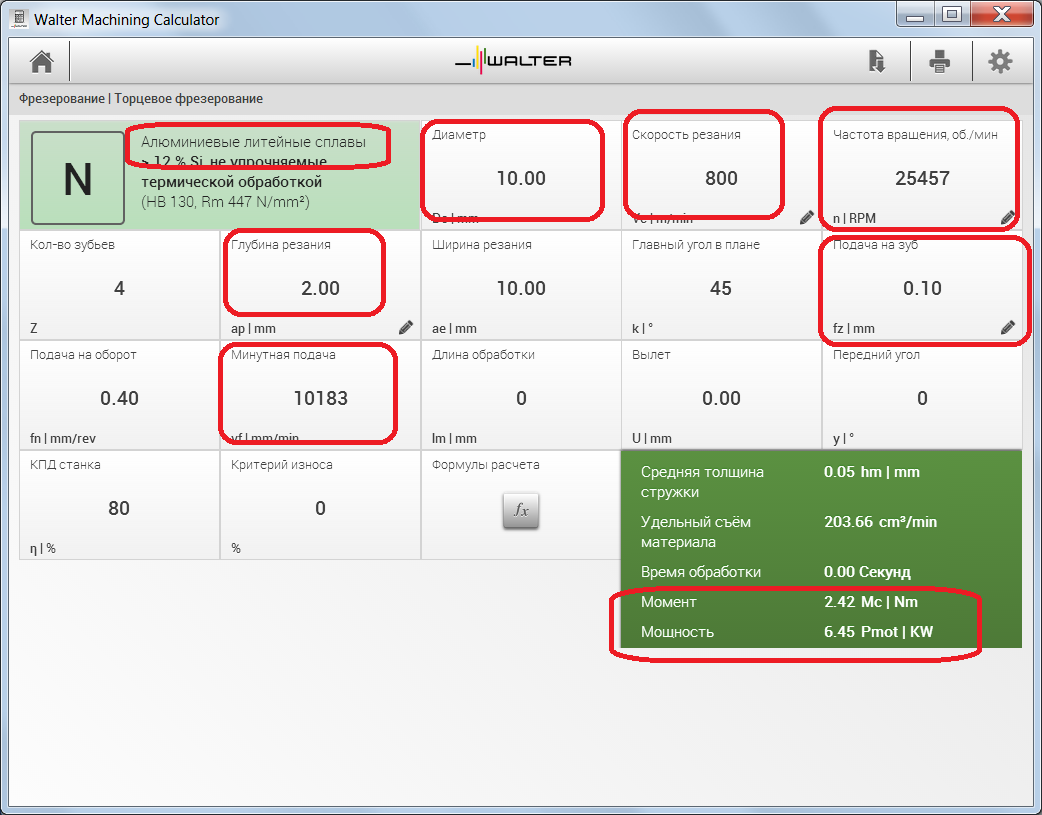Edit feed per tooth value 0.10
The height and width of the screenshot is (815, 1042).
tap(922, 288)
